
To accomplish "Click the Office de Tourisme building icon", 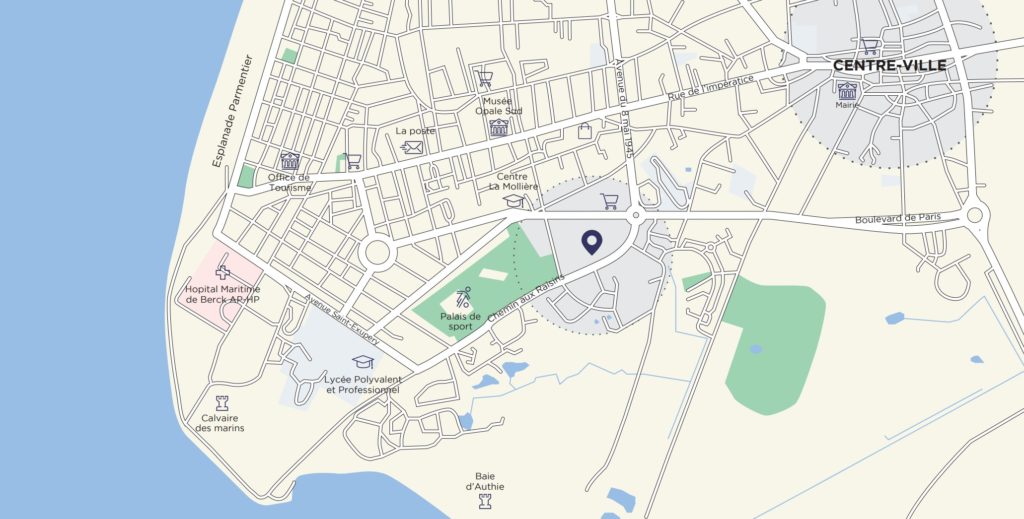I will (x=290, y=161).
